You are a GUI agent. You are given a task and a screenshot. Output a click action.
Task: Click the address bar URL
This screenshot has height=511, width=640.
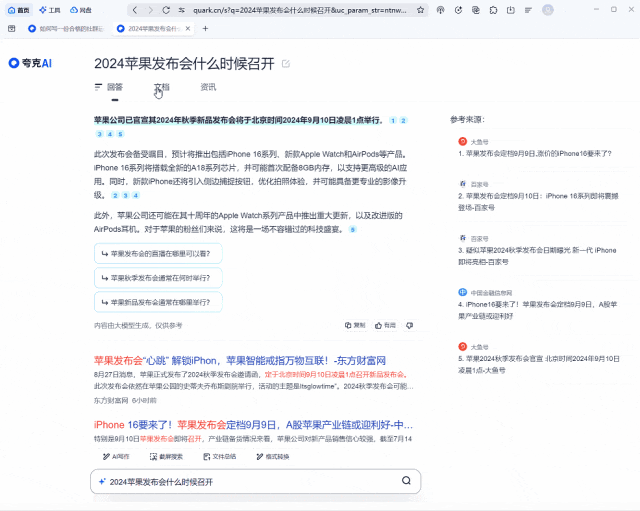300,10
